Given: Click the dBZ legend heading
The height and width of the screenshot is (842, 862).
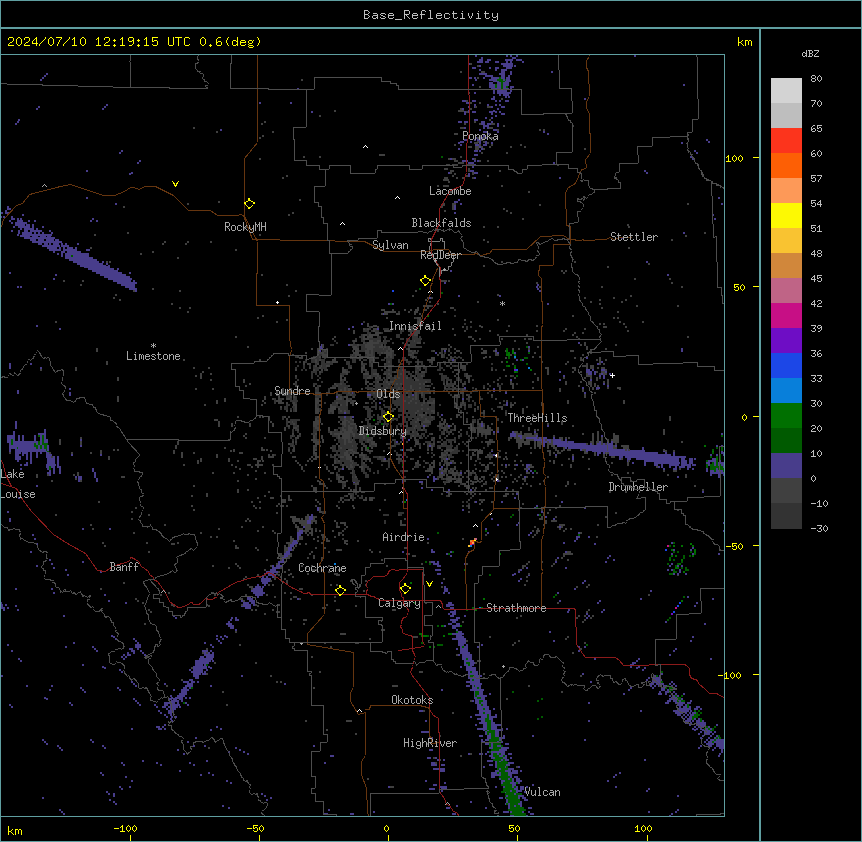Looking at the screenshot, I should coord(810,54).
